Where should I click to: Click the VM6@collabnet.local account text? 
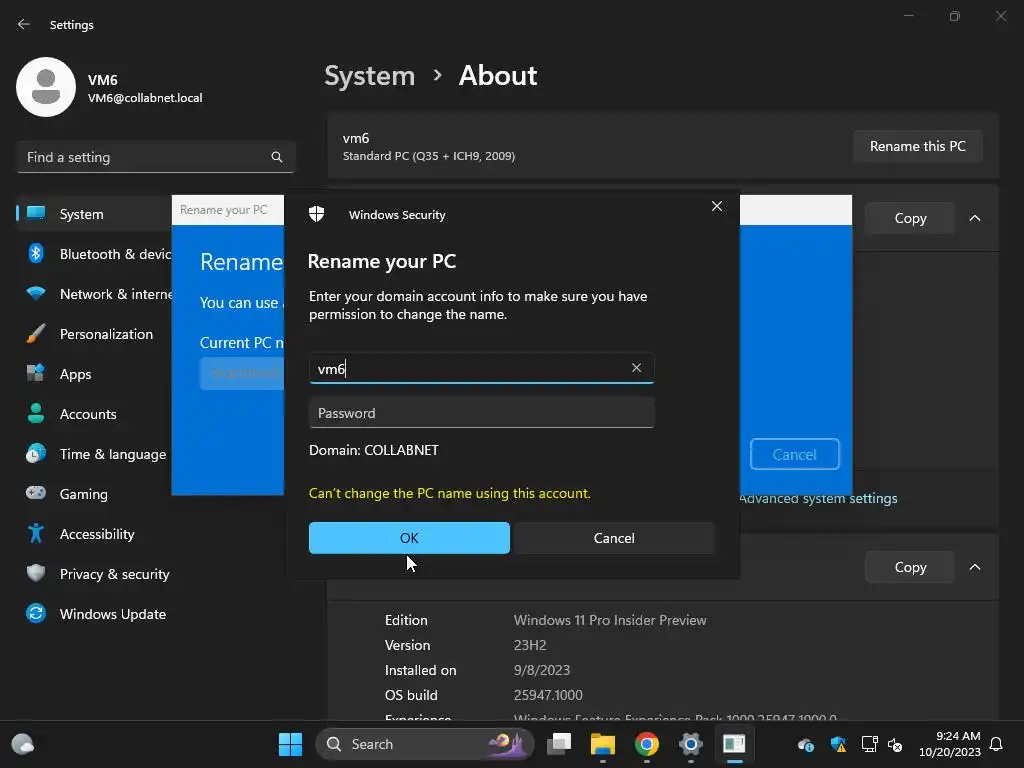click(x=145, y=98)
